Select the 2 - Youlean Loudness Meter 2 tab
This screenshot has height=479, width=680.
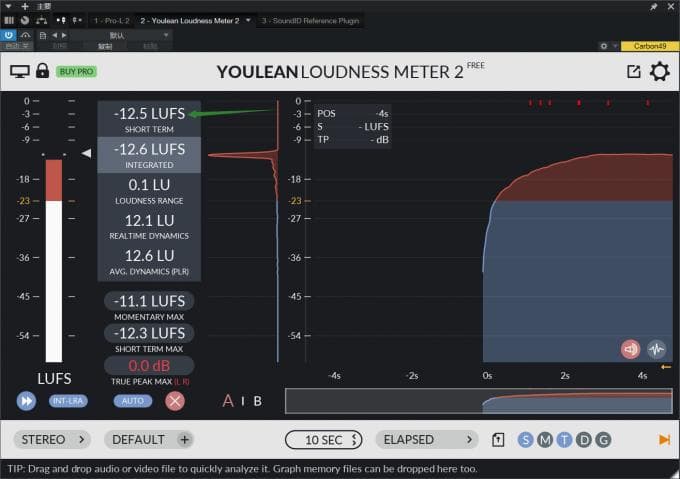coord(190,20)
